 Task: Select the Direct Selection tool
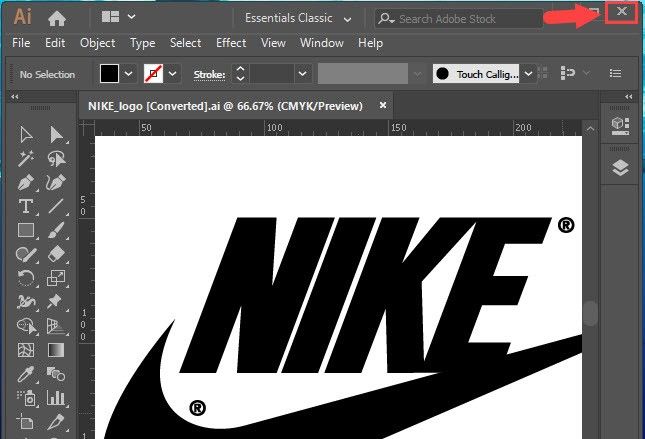57,135
